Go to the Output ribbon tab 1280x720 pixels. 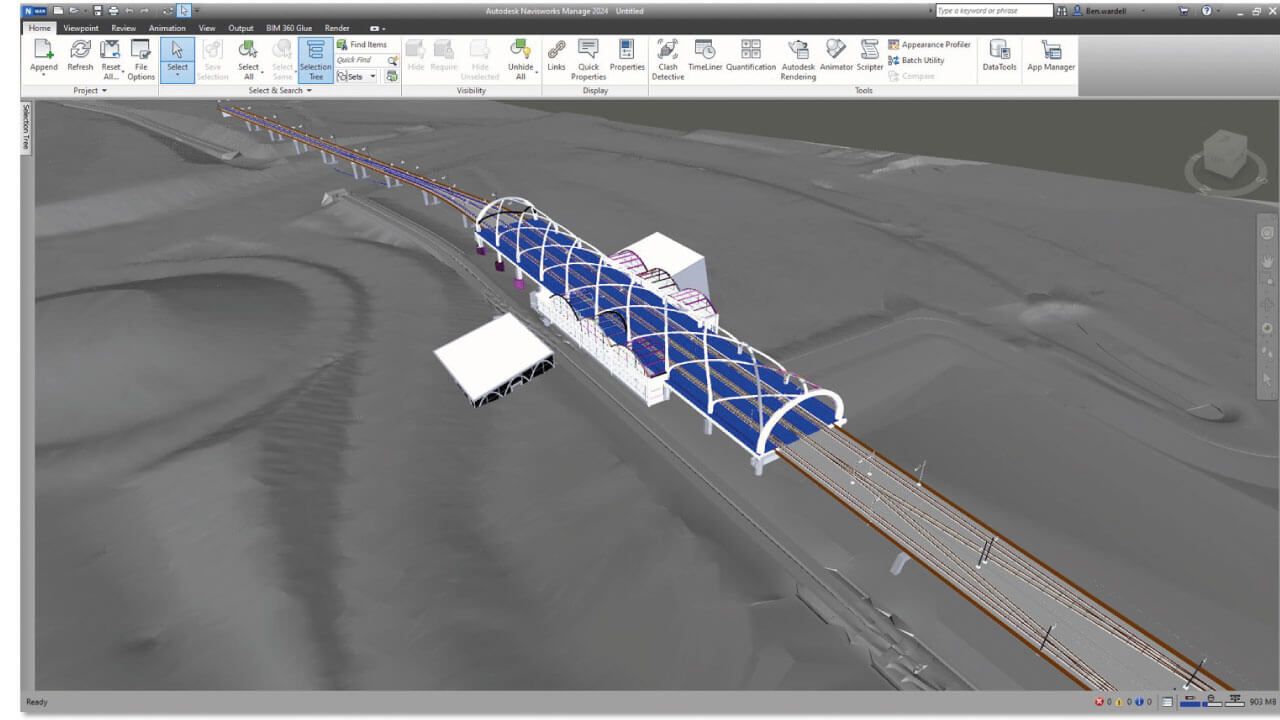[x=241, y=28]
